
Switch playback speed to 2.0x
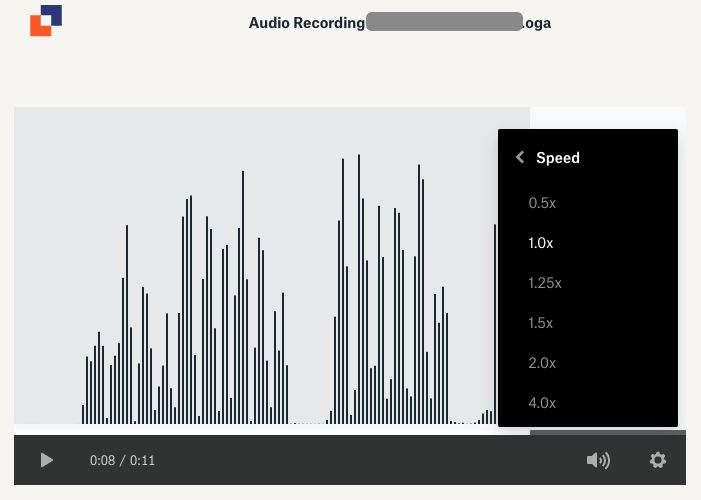(x=542, y=363)
